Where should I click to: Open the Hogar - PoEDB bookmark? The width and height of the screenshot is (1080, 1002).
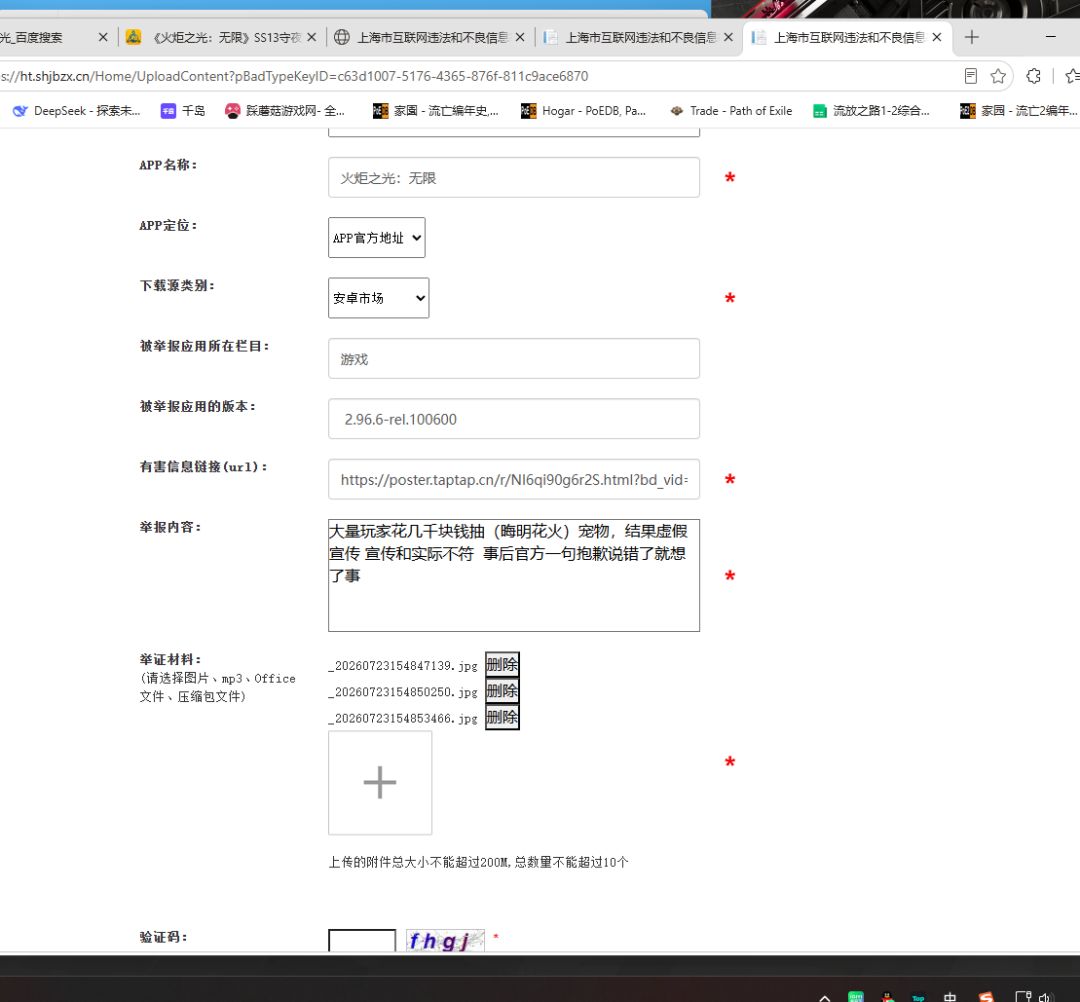(583, 111)
